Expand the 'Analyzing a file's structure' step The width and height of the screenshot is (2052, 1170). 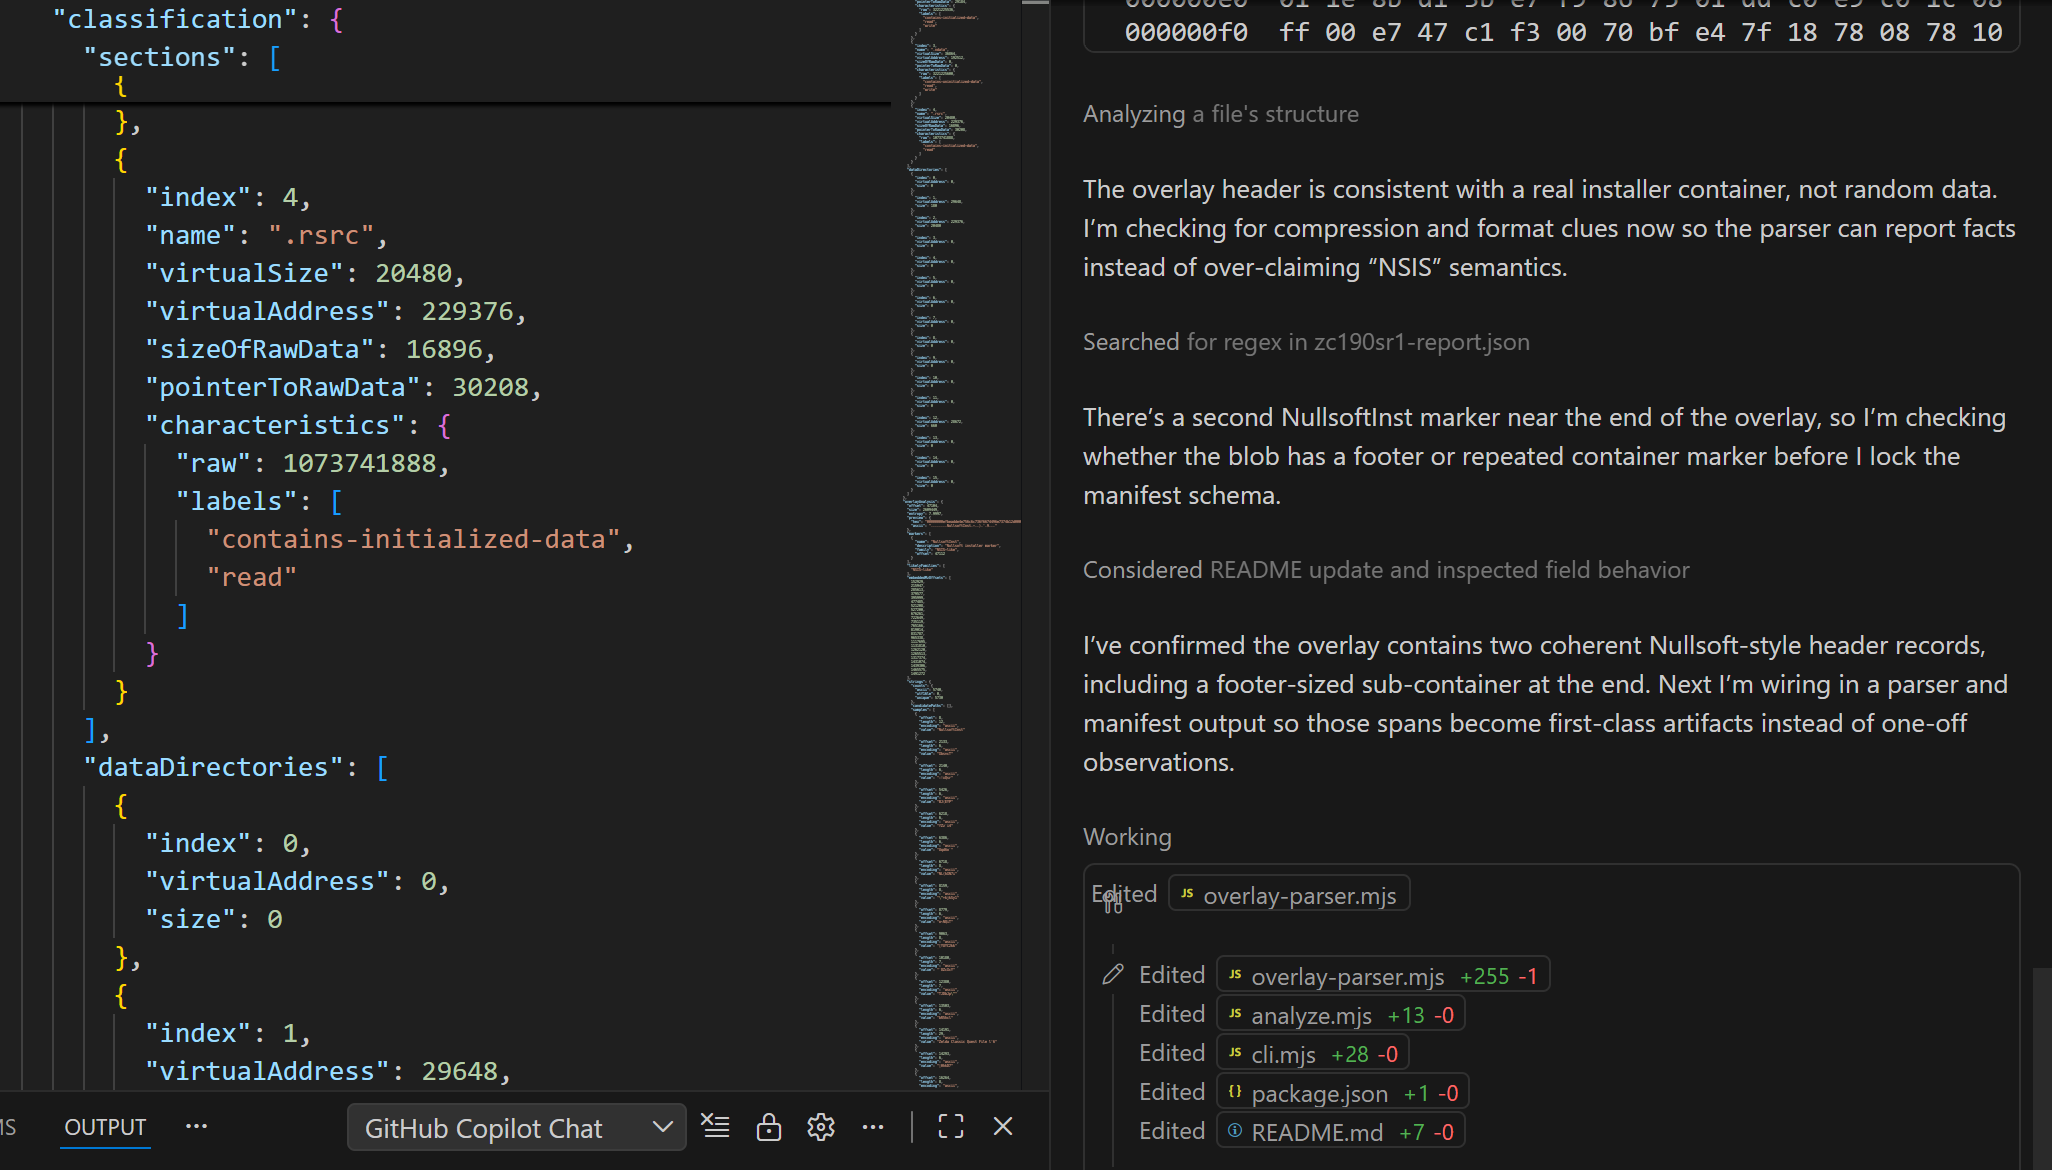1221,114
